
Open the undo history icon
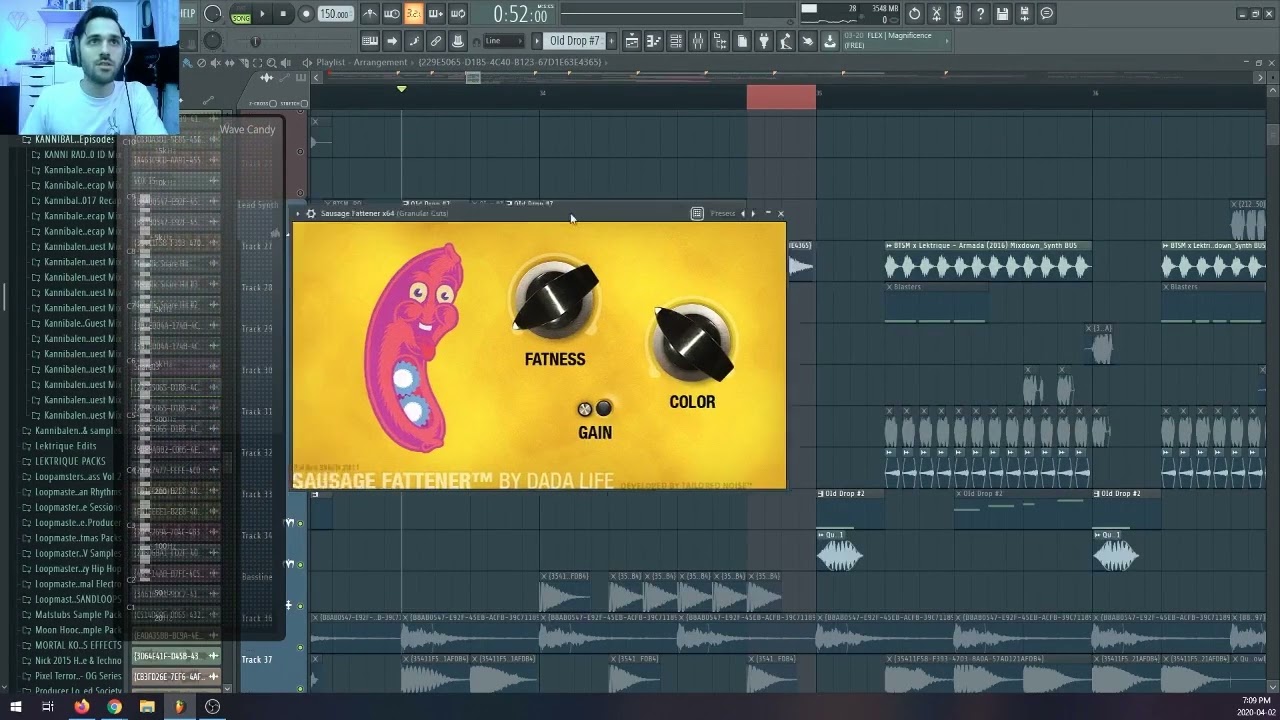(914, 14)
